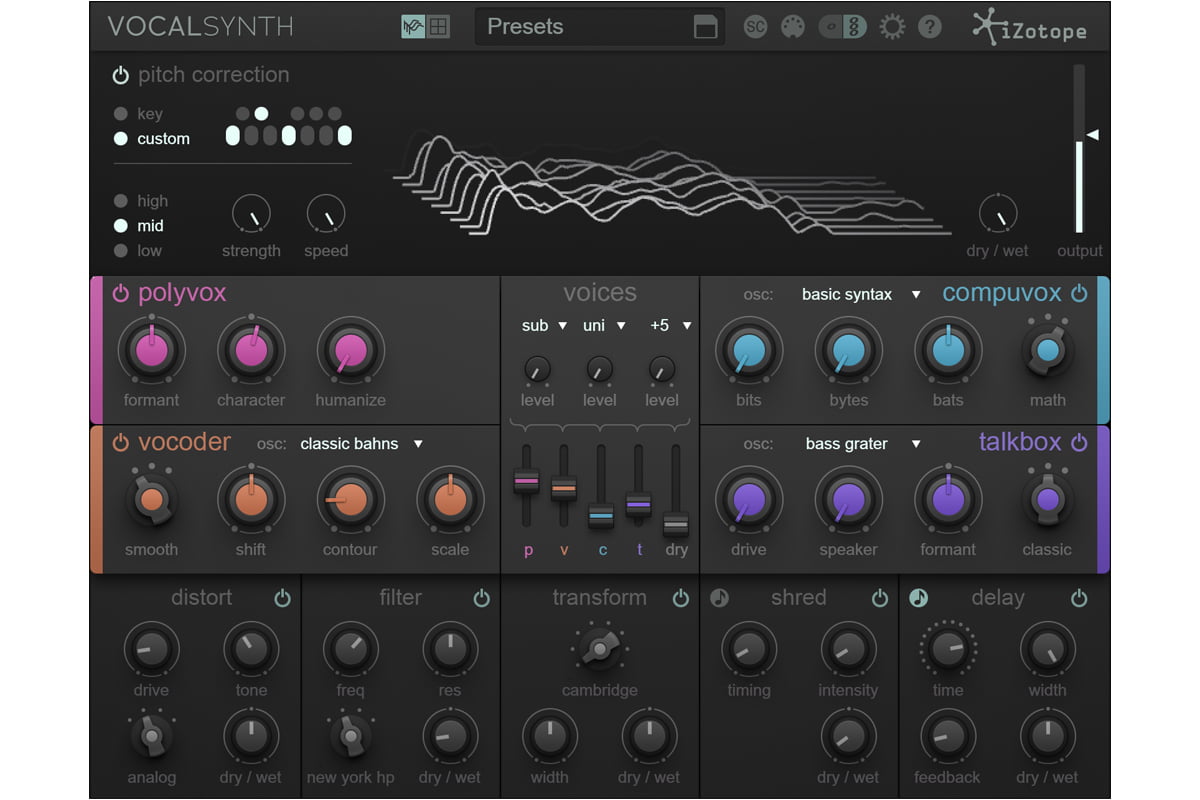Click the polyvox formant knob
Viewport: 1200px width, 800px height.
click(151, 351)
